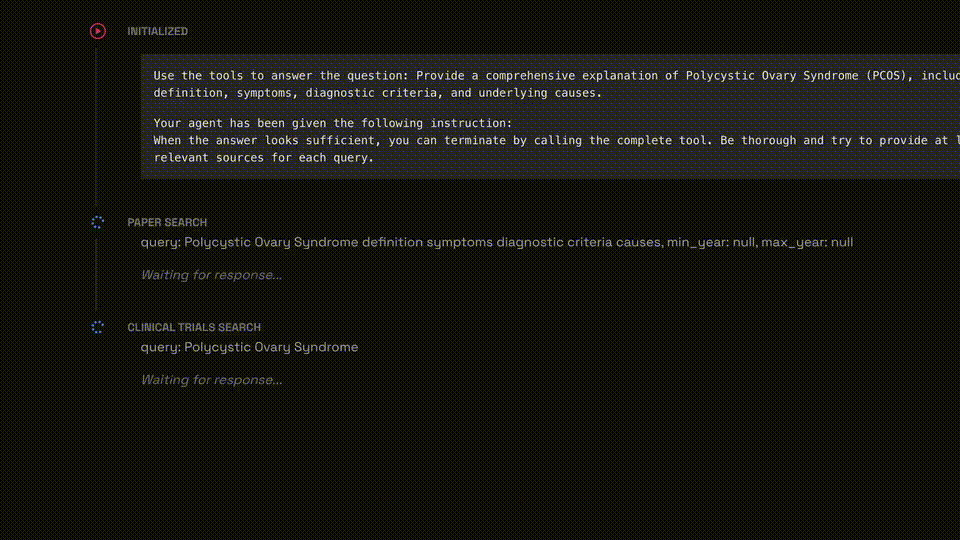Click the red play icon beside INITIALIZED
The height and width of the screenshot is (540, 960).
point(97,31)
